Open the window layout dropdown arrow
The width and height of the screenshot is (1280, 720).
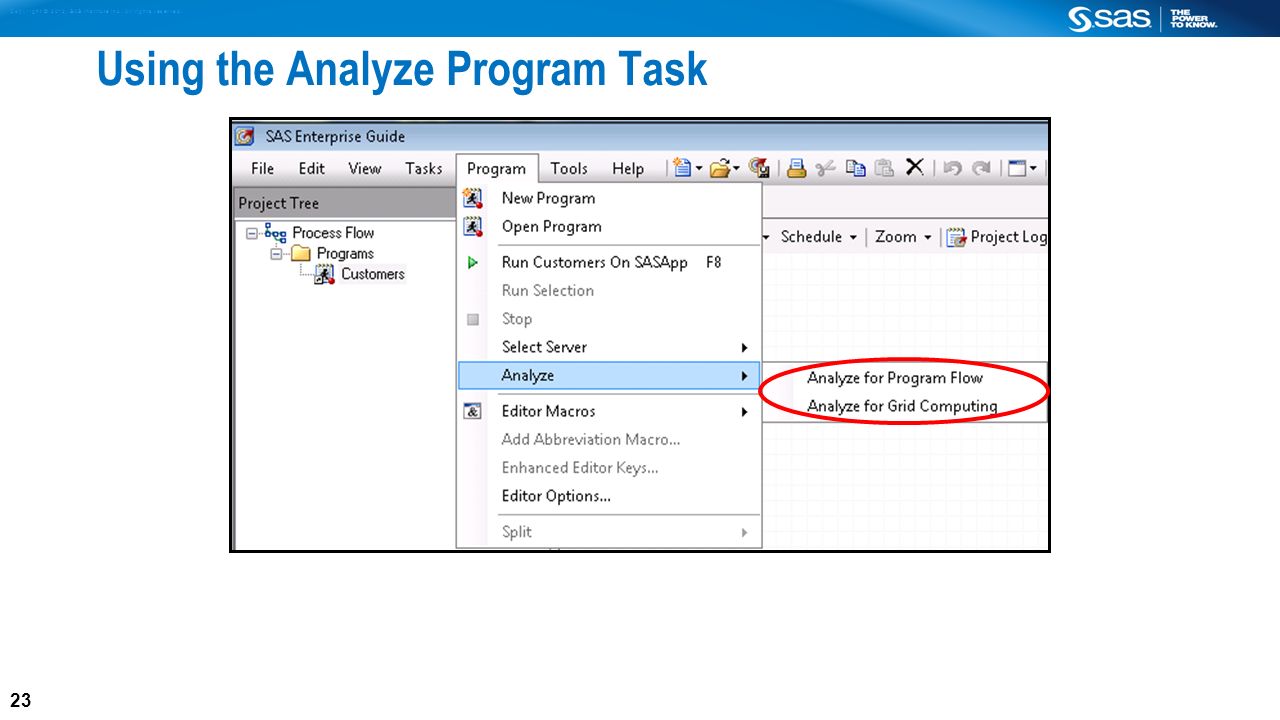click(x=1034, y=169)
